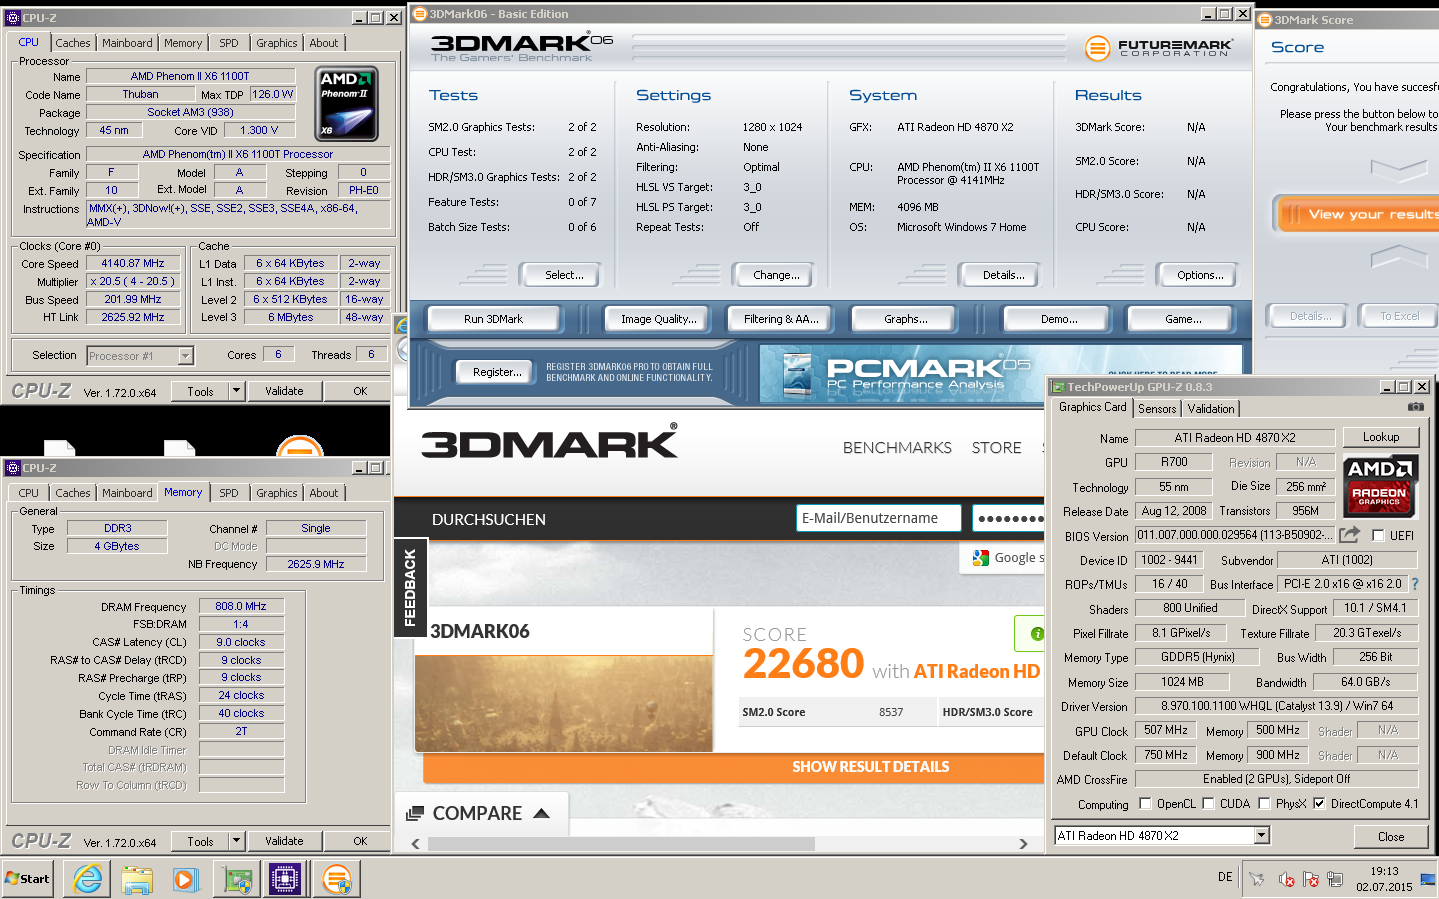
Task: Switch to CPU-Z via purple chip taskbar icon
Action: 285,879
